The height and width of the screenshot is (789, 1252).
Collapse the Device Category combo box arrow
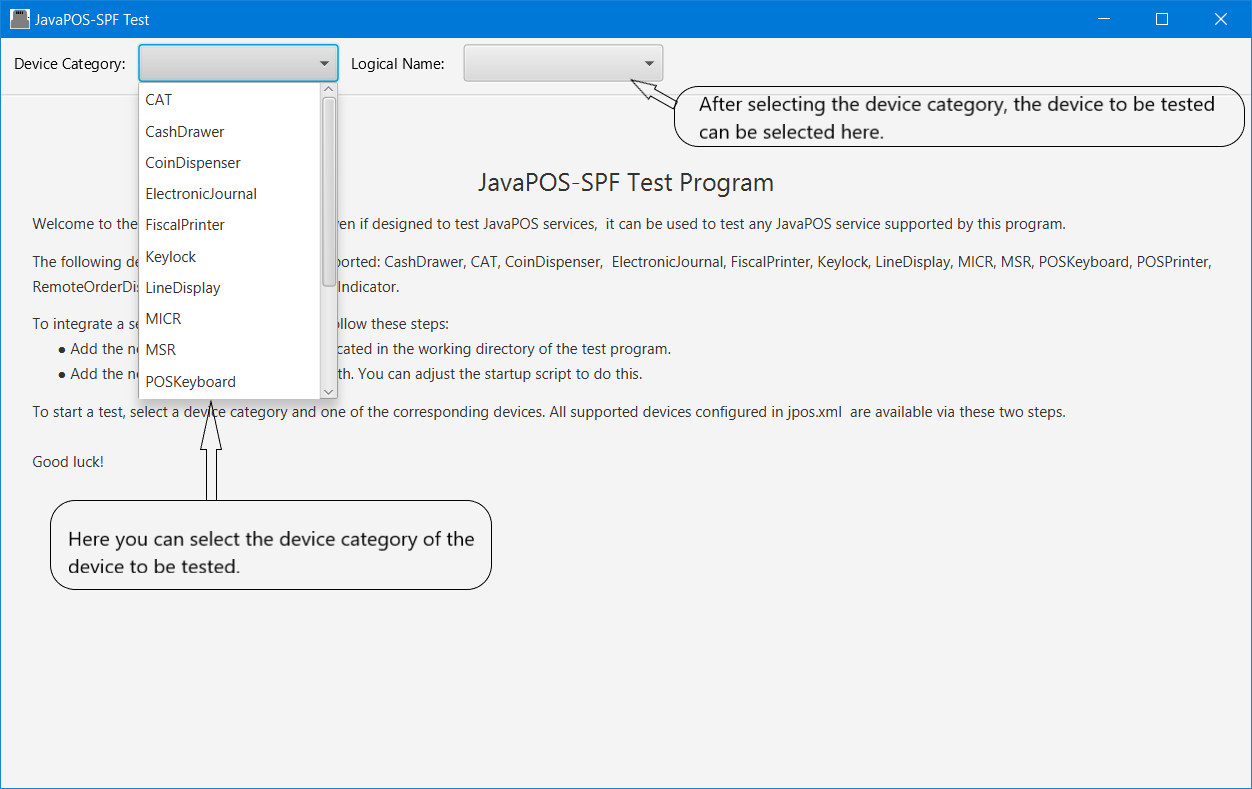[324, 64]
